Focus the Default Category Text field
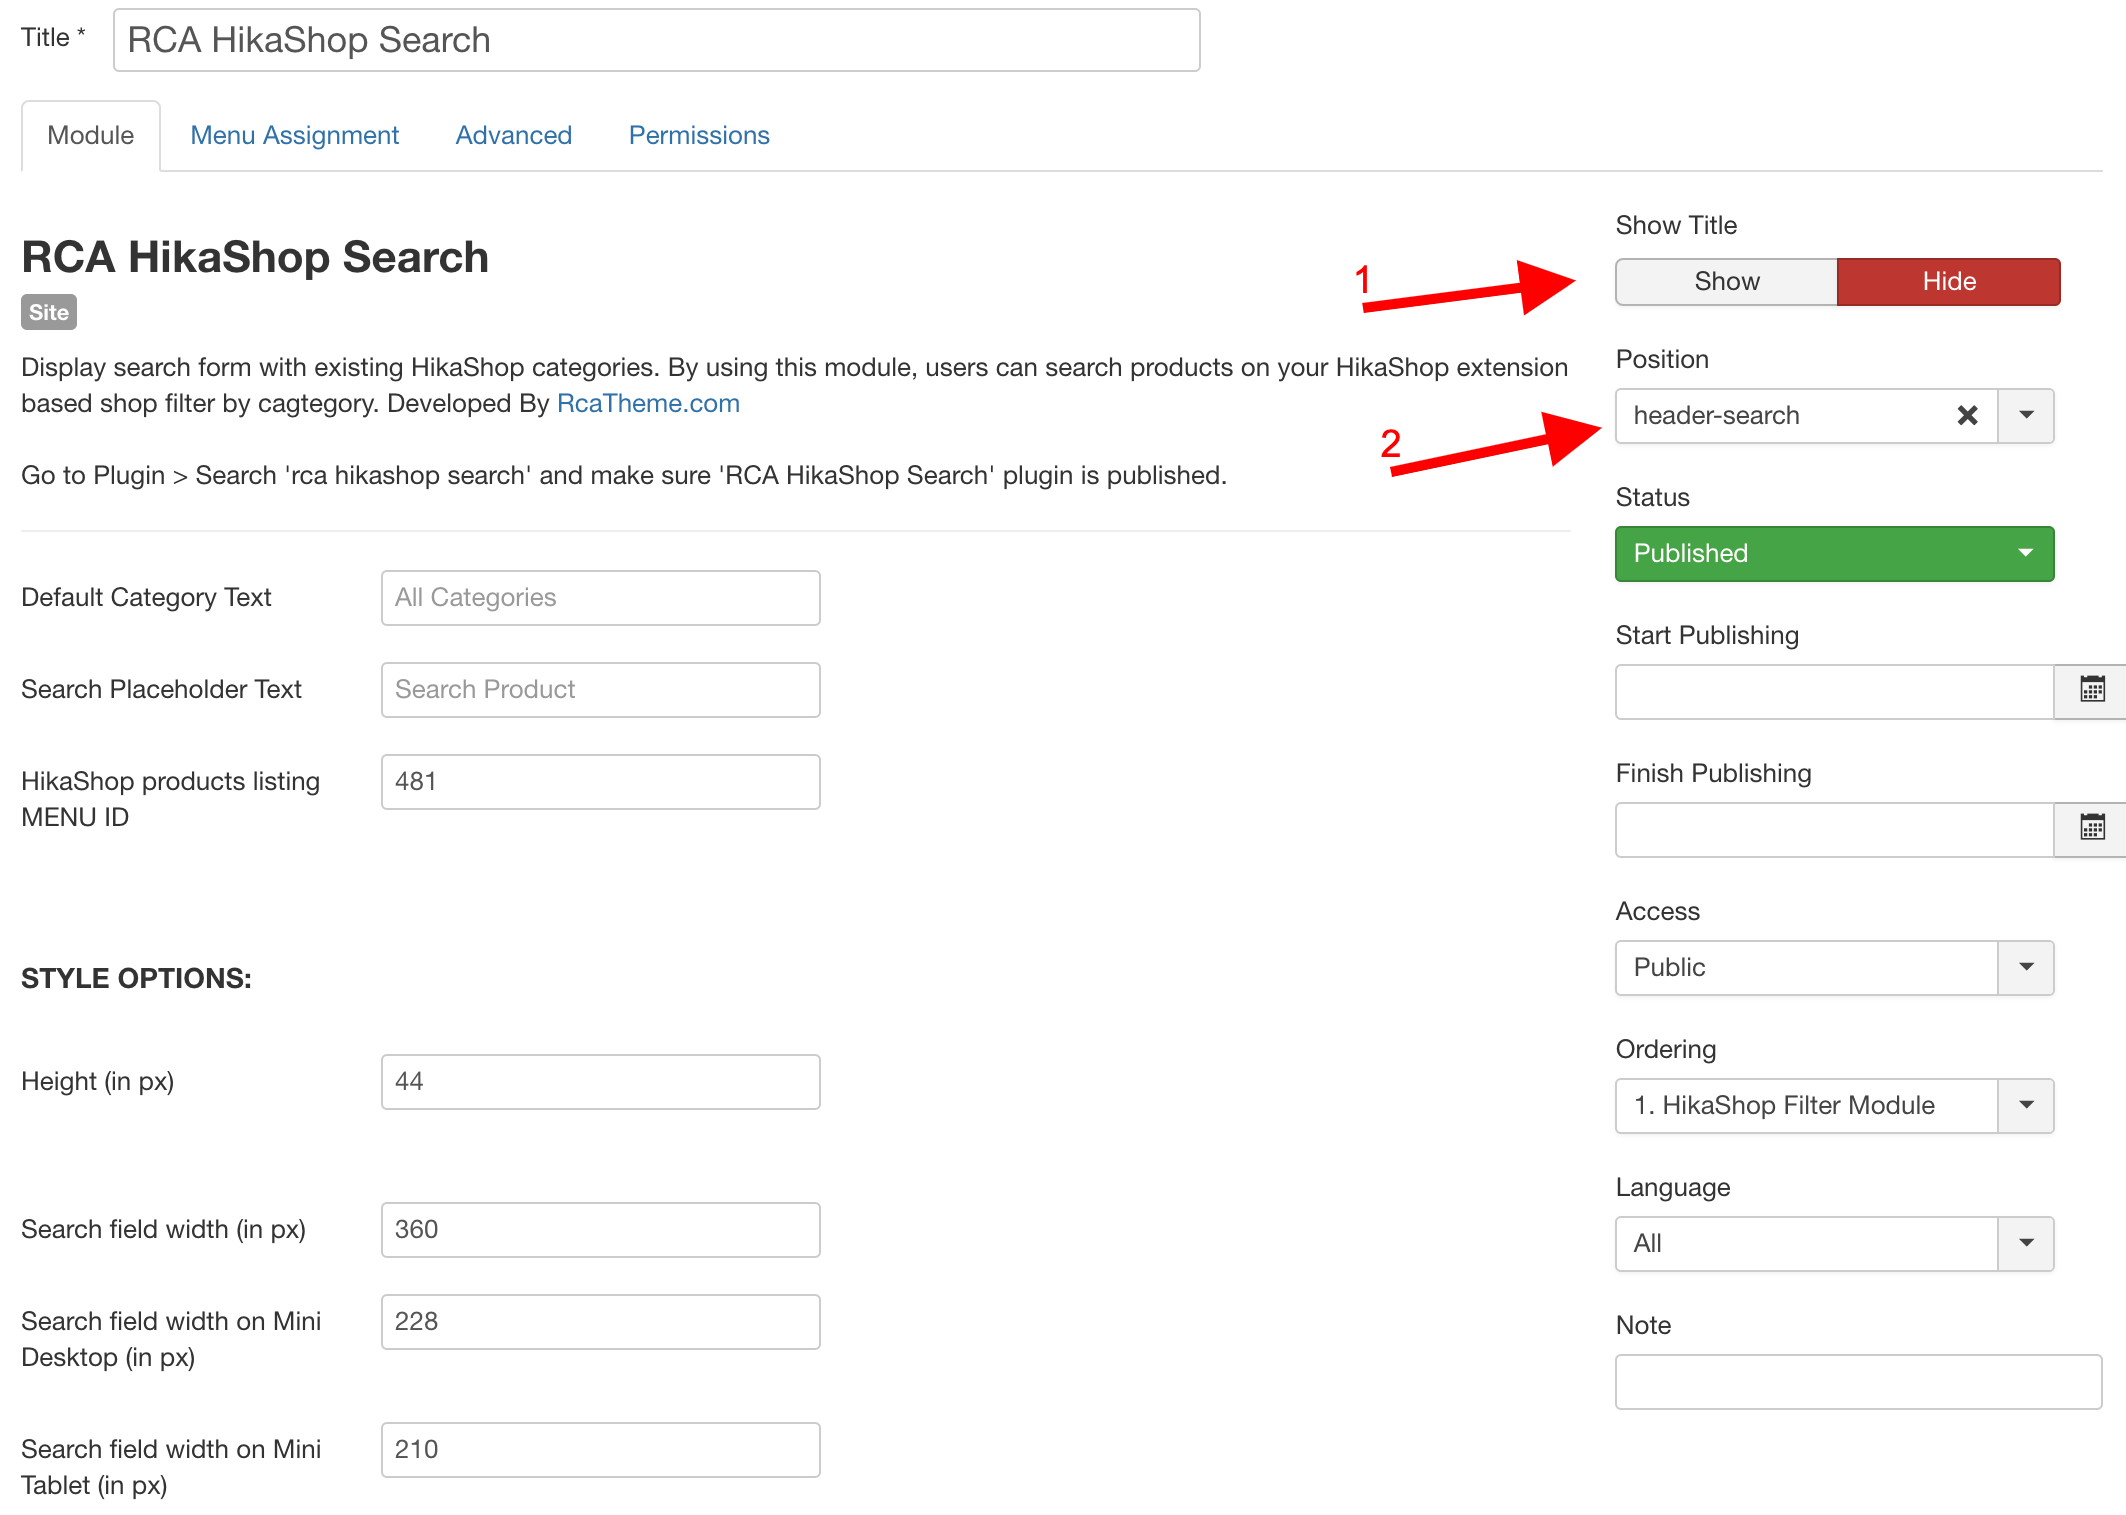This screenshot has width=2126, height=1515. [600, 598]
